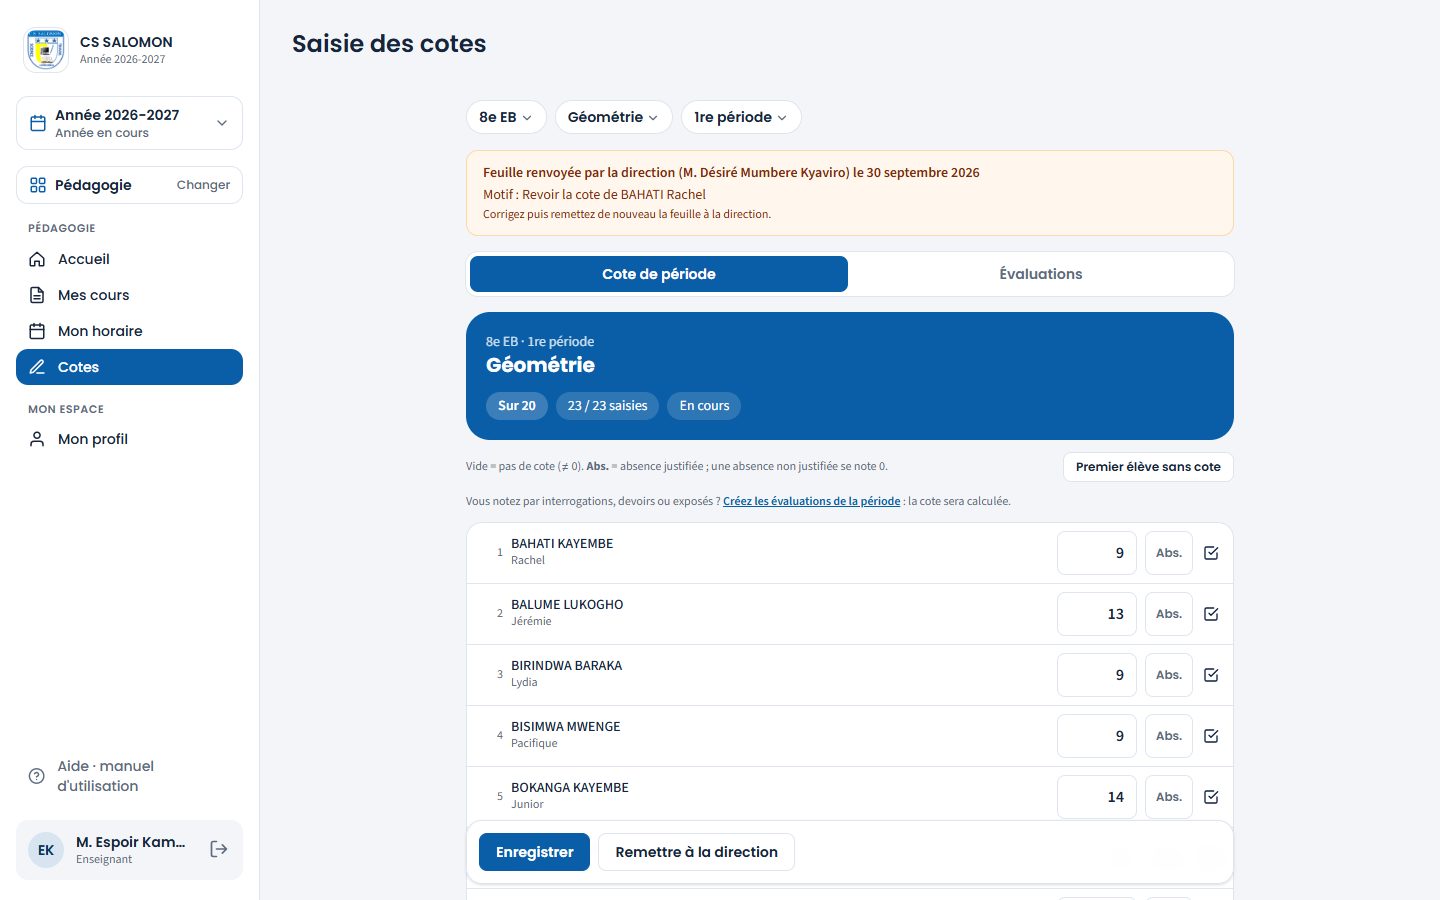1440x900 pixels.
Task: Open the Cotes sidebar item
Action: 129,367
